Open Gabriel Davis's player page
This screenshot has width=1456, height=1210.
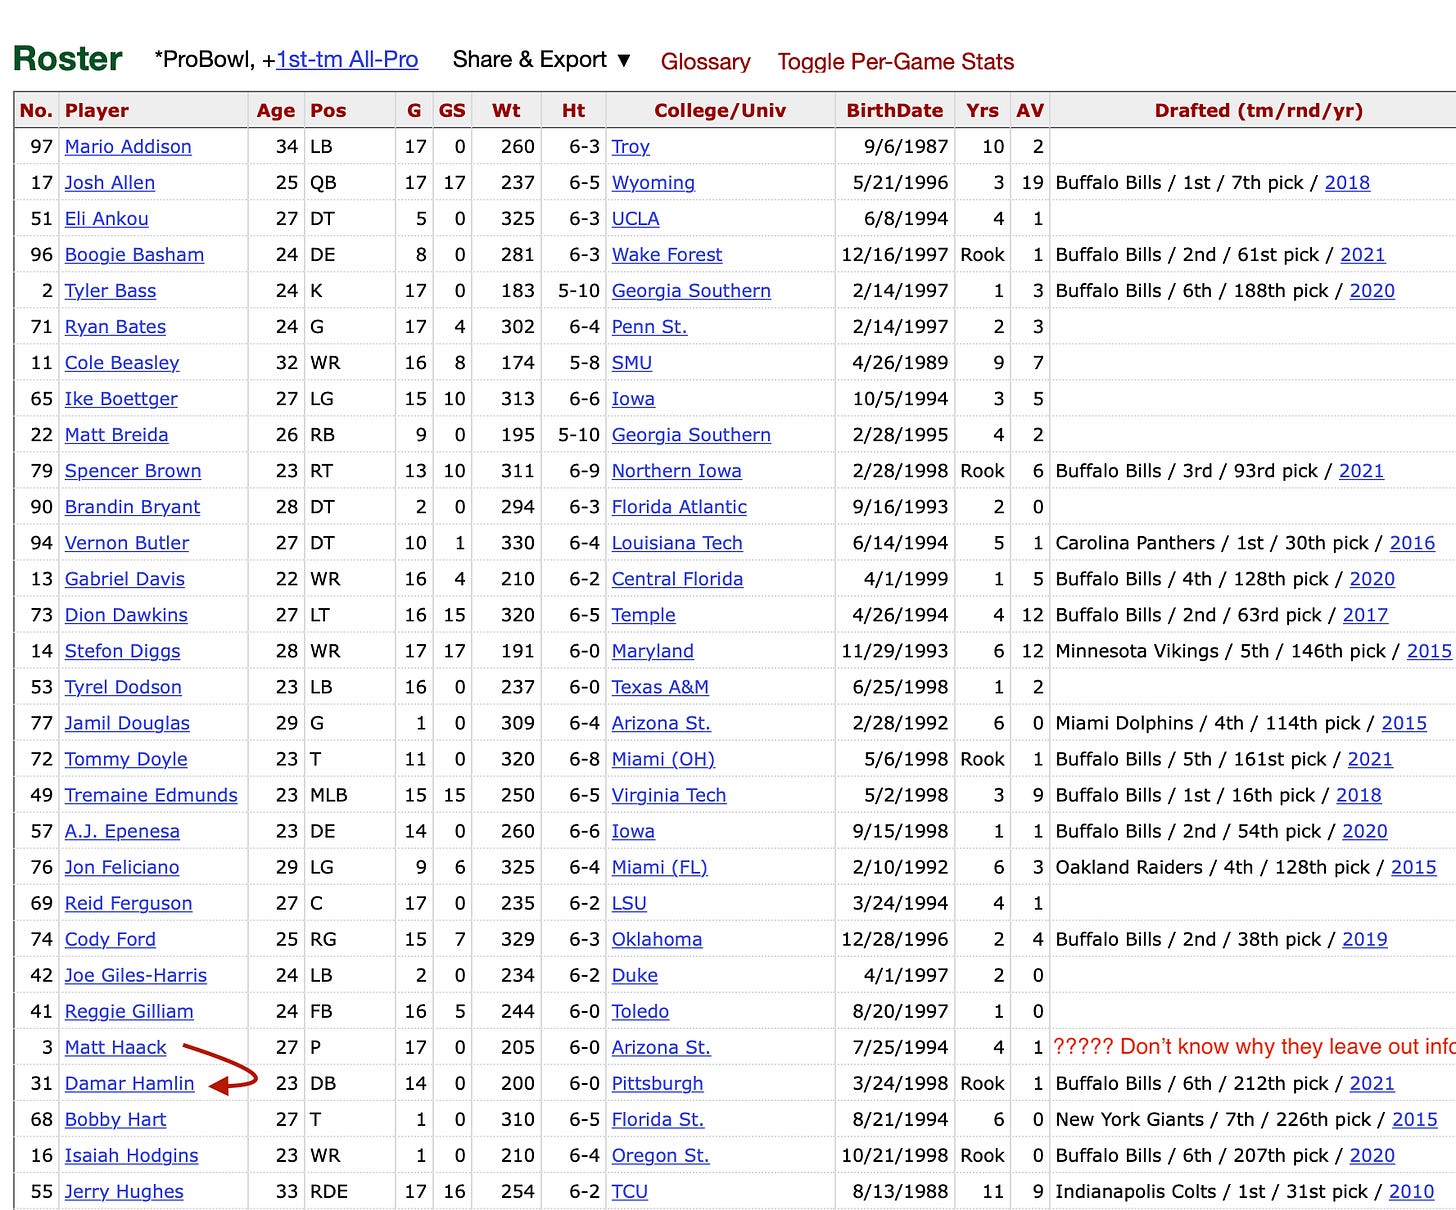click(125, 579)
